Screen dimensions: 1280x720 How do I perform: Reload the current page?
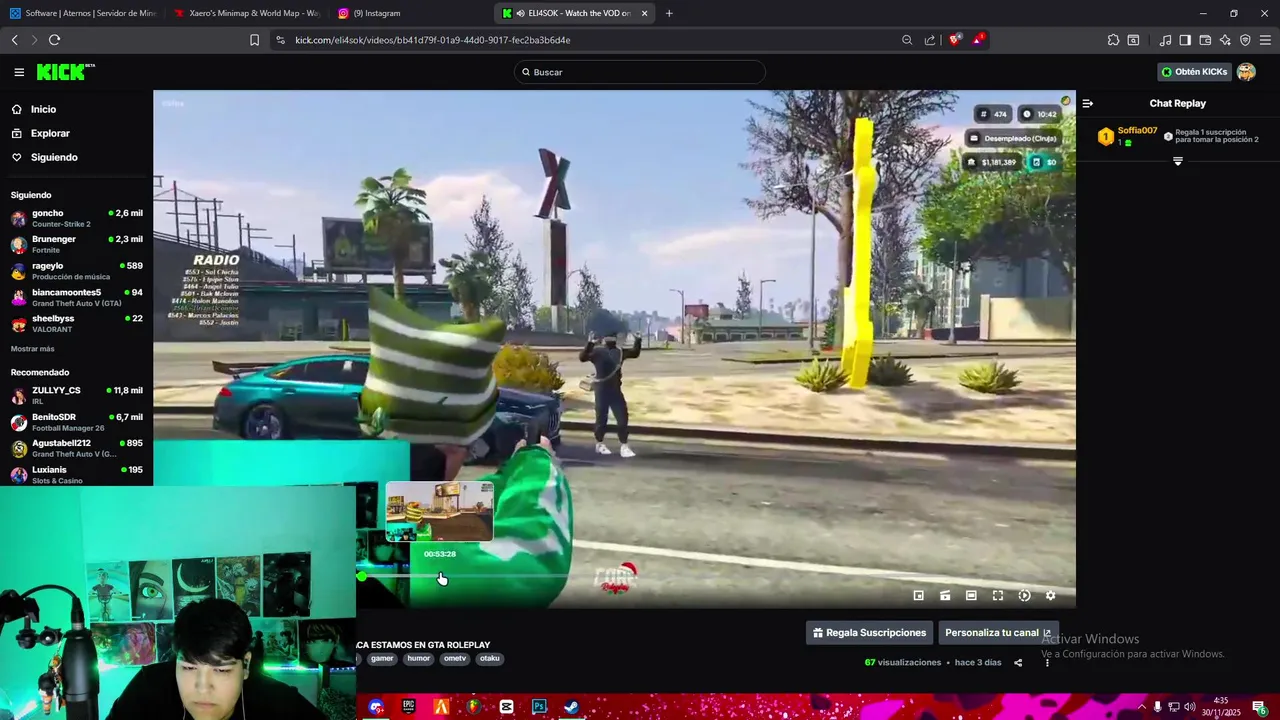(54, 40)
